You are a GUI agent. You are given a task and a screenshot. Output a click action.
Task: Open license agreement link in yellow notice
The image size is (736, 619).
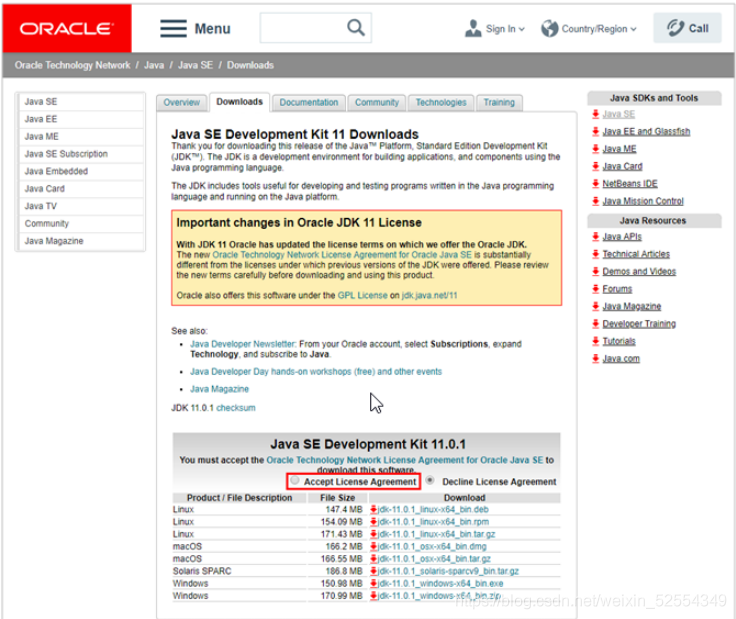click(342, 254)
